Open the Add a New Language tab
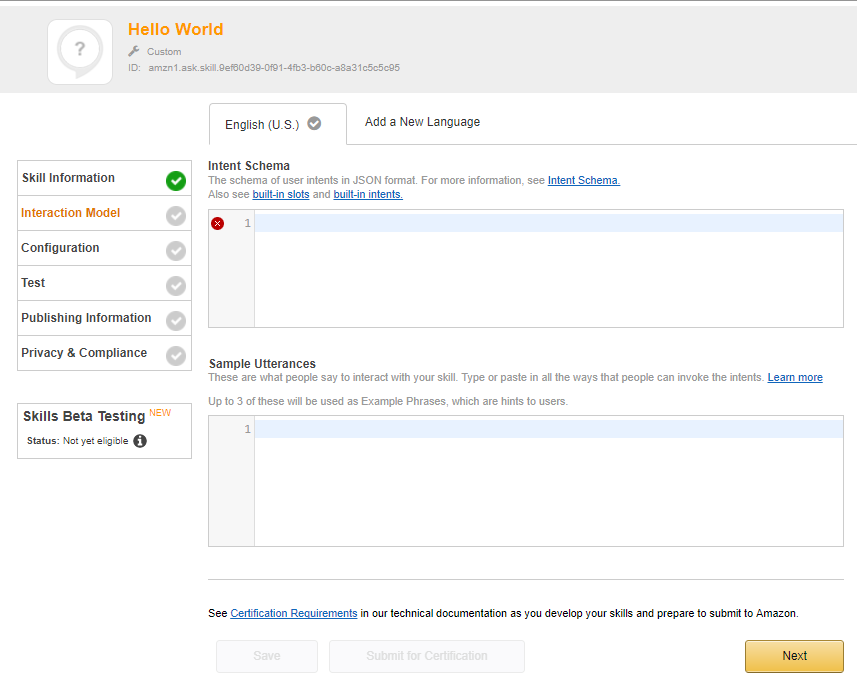Viewport: 857px width, 690px height. point(422,122)
